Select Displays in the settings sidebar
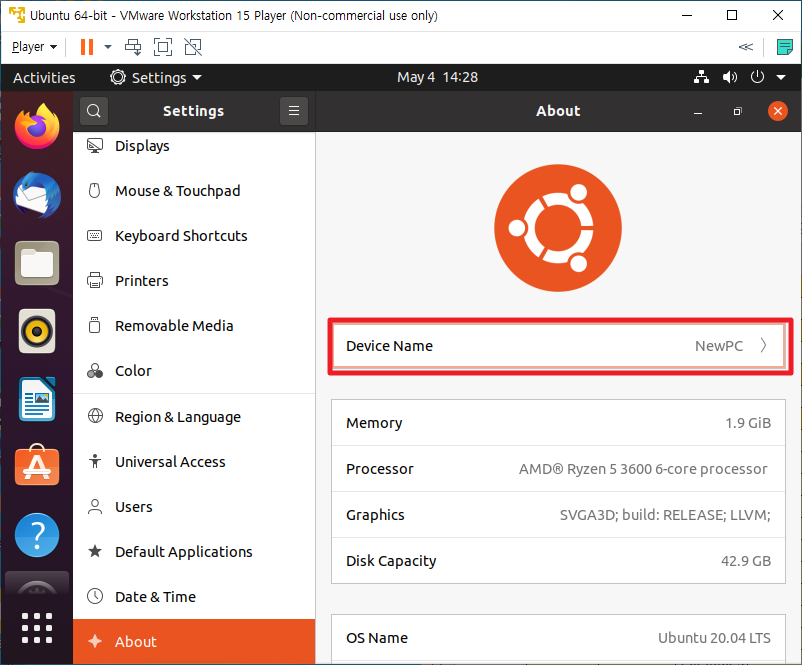The height and width of the screenshot is (665, 802). pos(194,146)
